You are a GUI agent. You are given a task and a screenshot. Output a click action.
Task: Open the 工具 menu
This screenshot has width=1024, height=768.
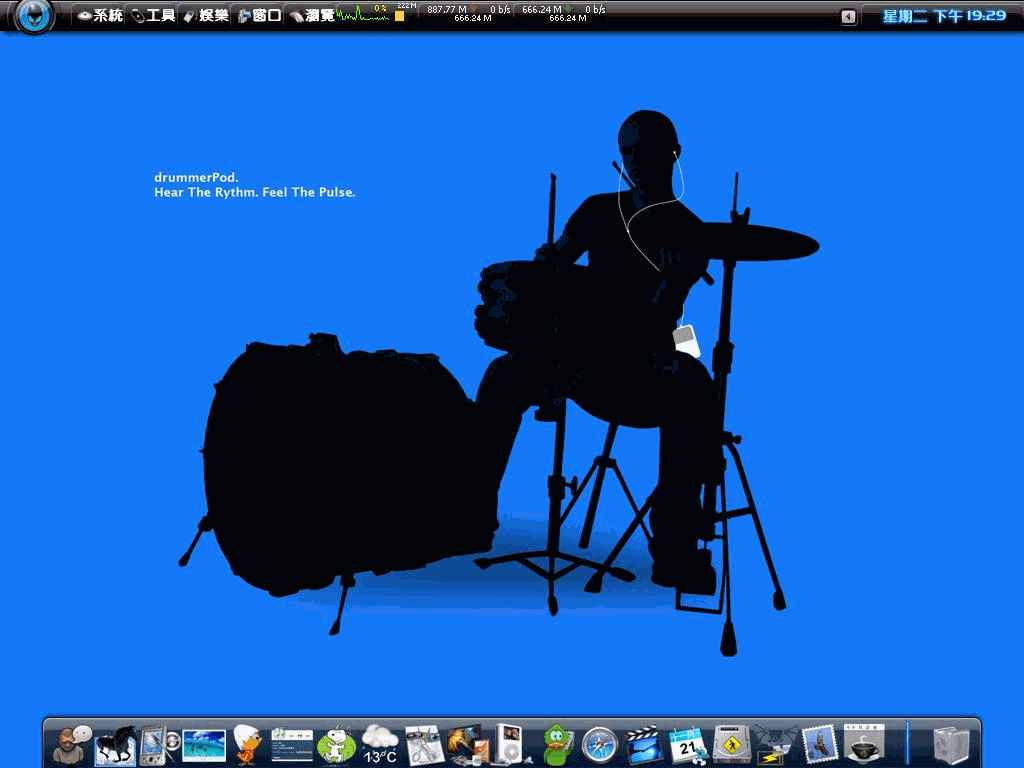(x=153, y=15)
